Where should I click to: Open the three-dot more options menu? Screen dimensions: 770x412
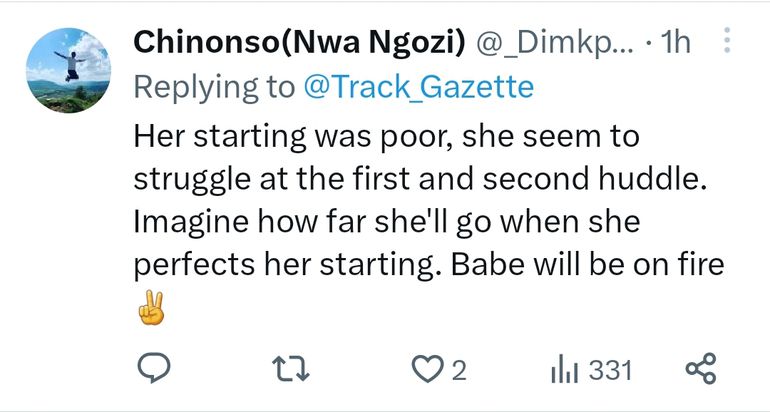[727, 41]
